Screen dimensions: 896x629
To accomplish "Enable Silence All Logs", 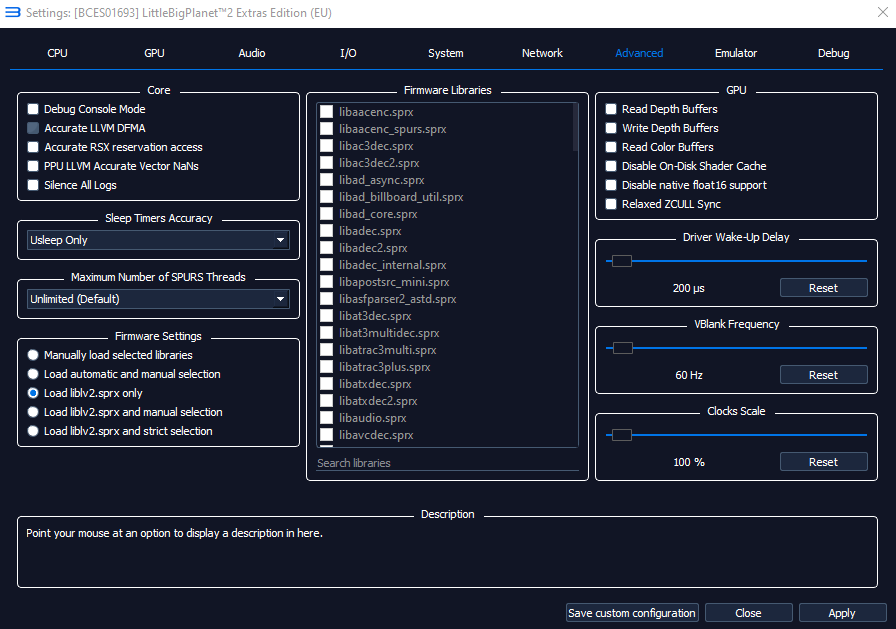I will tap(33, 185).
